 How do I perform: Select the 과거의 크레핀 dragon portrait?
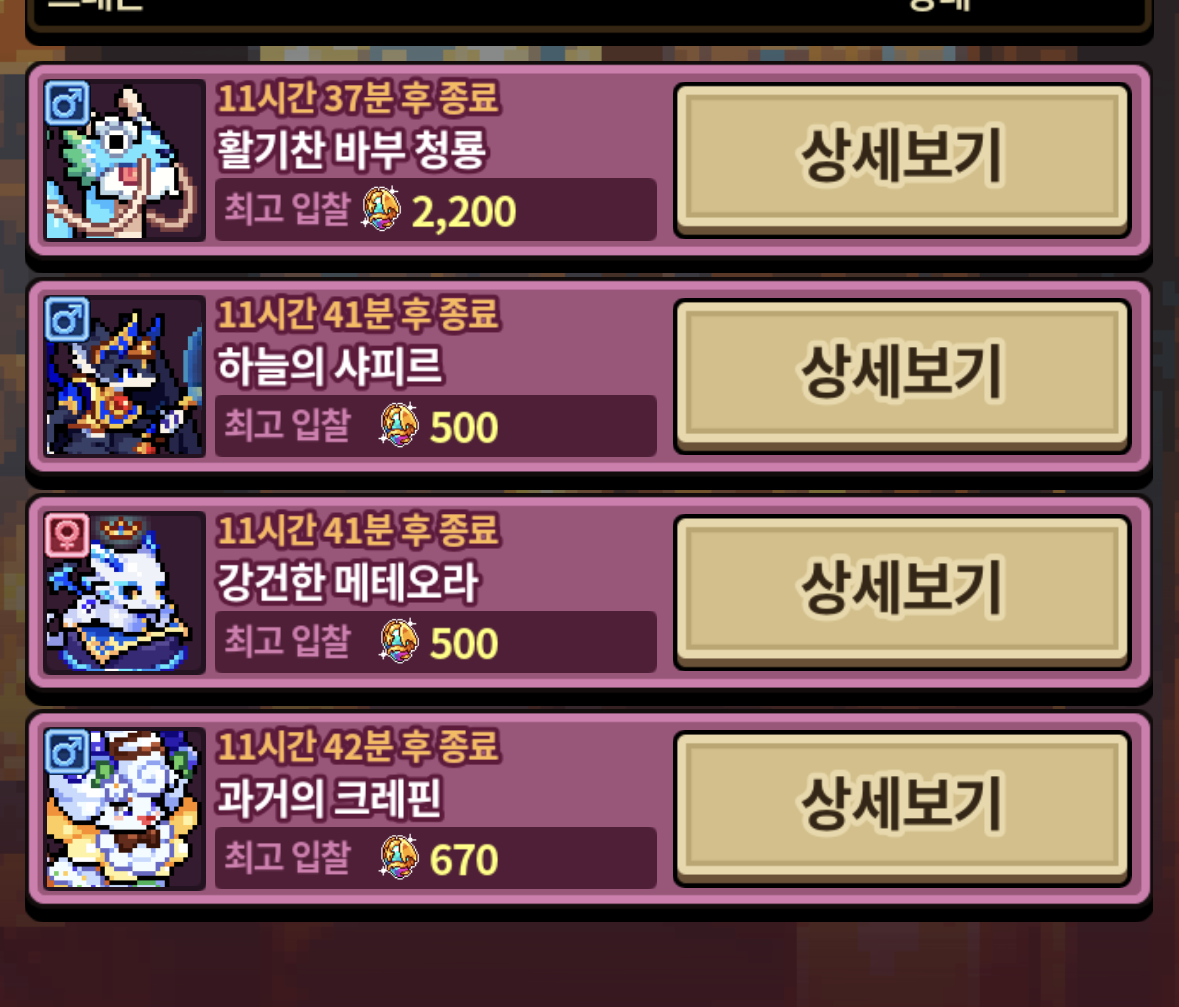coord(125,808)
